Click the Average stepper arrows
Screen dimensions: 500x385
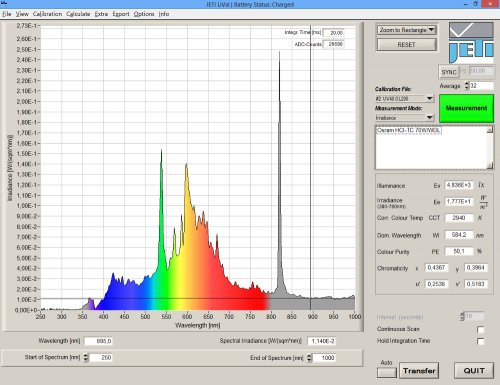pyautogui.click(x=467, y=86)
